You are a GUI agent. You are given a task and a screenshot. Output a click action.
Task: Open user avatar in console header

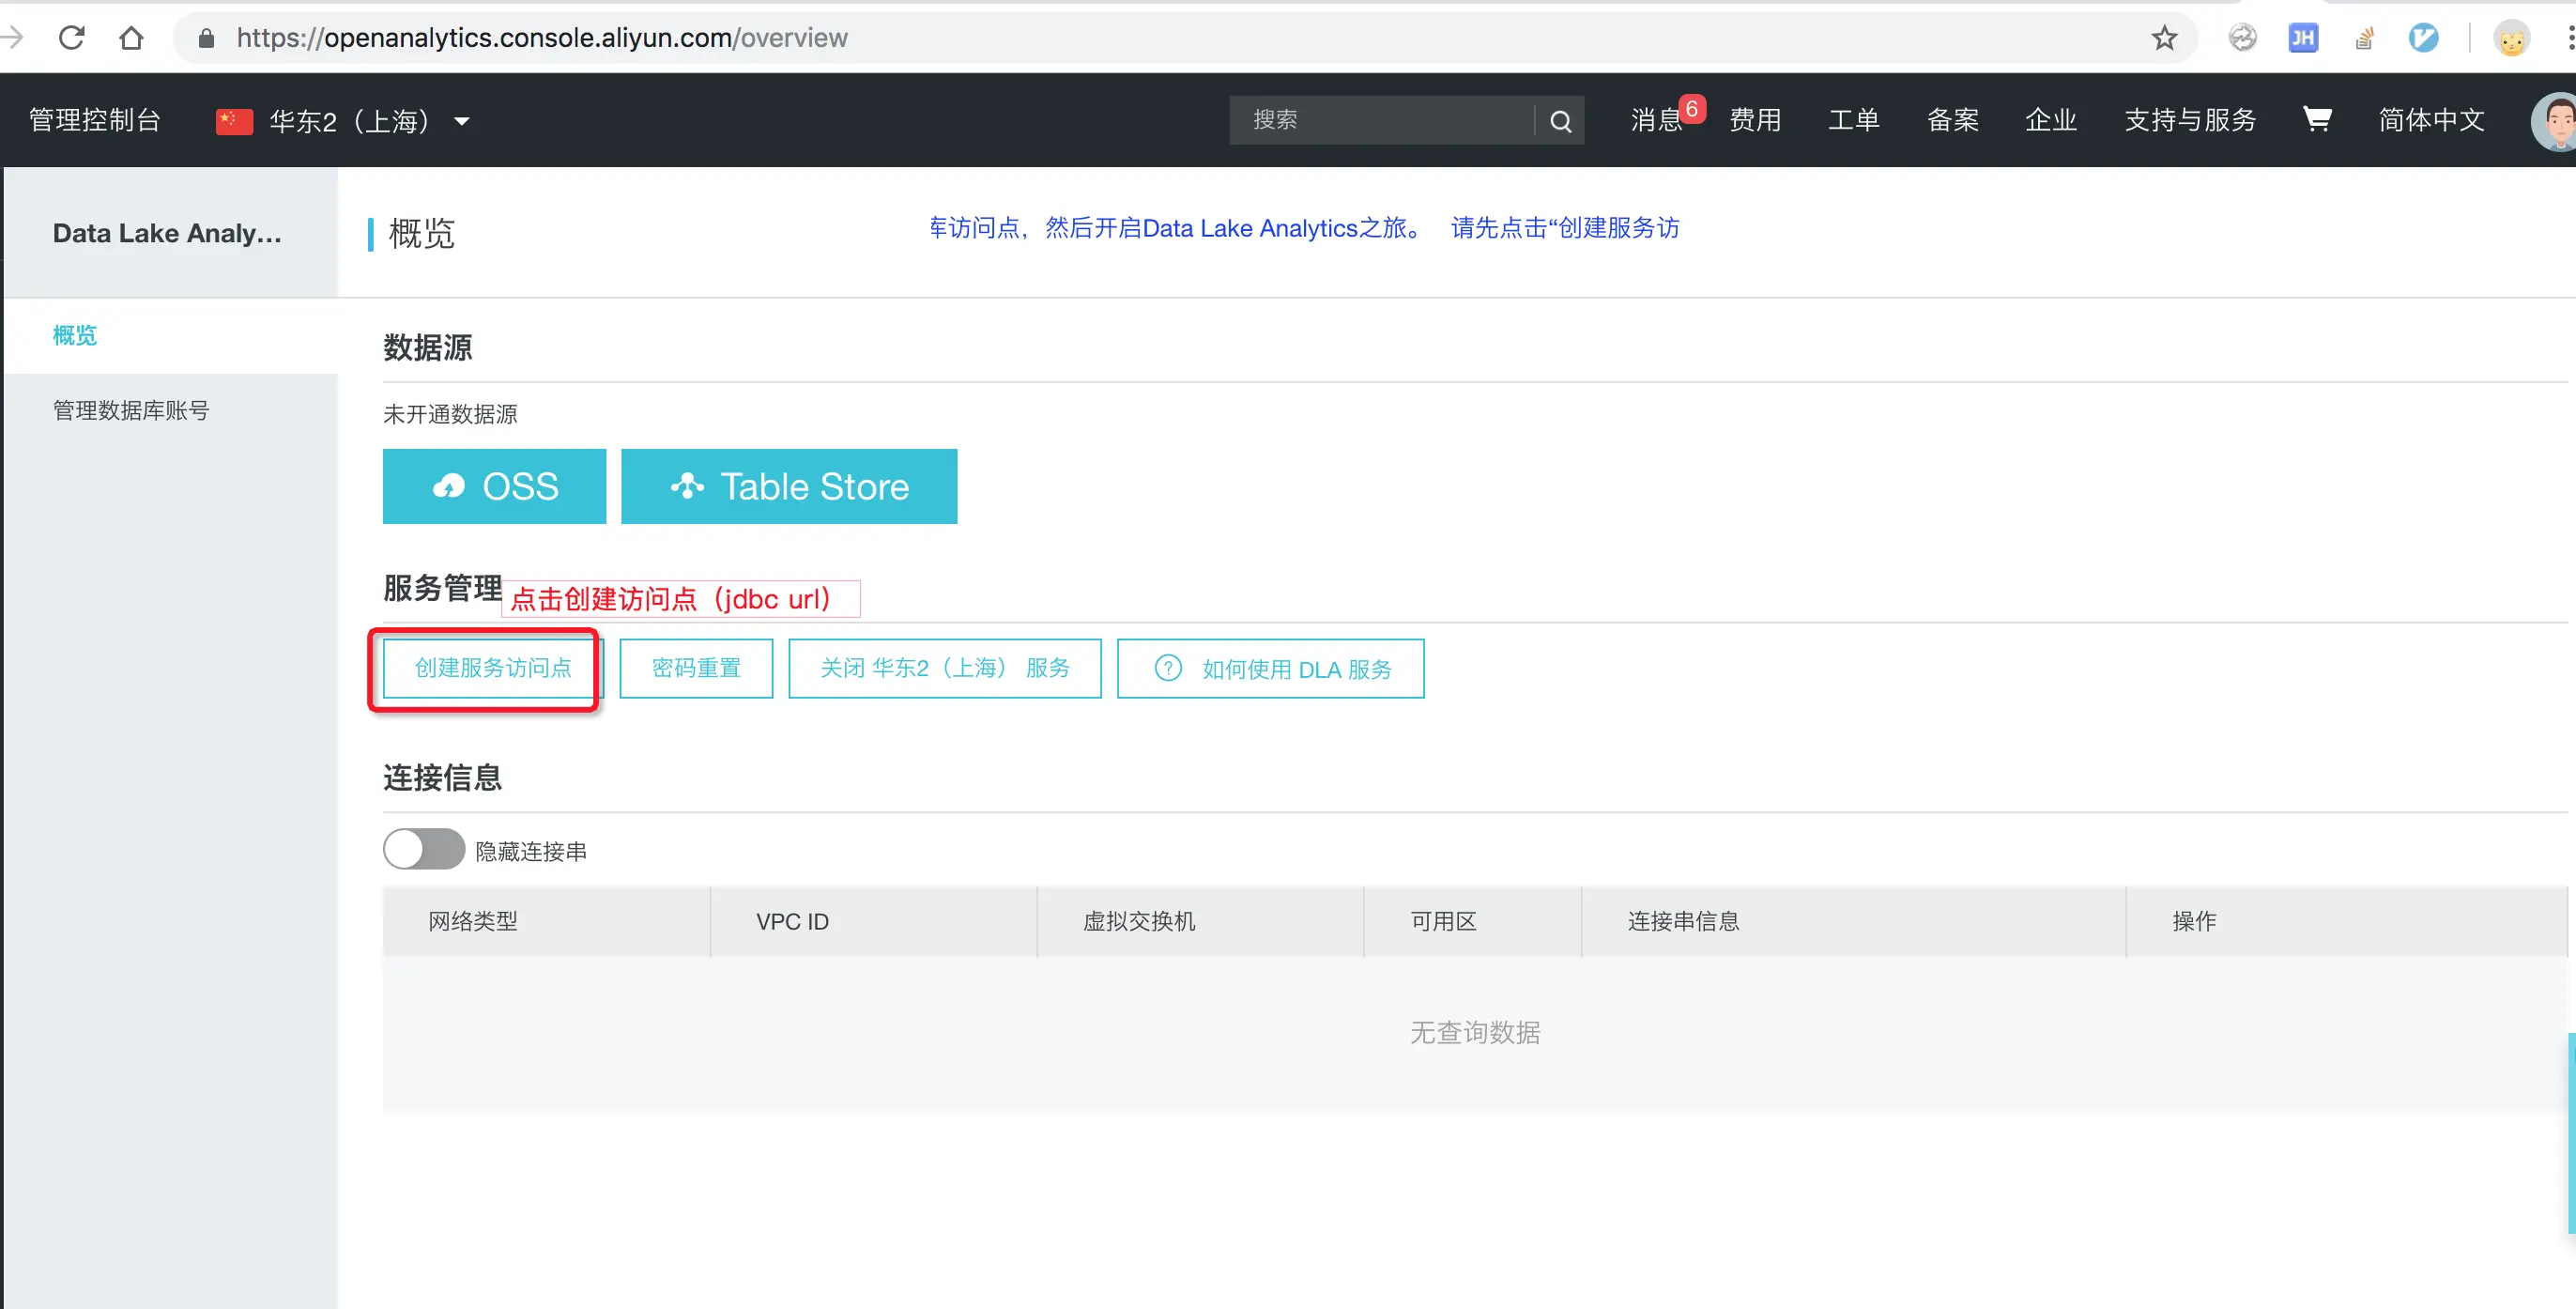point(2554,121)
